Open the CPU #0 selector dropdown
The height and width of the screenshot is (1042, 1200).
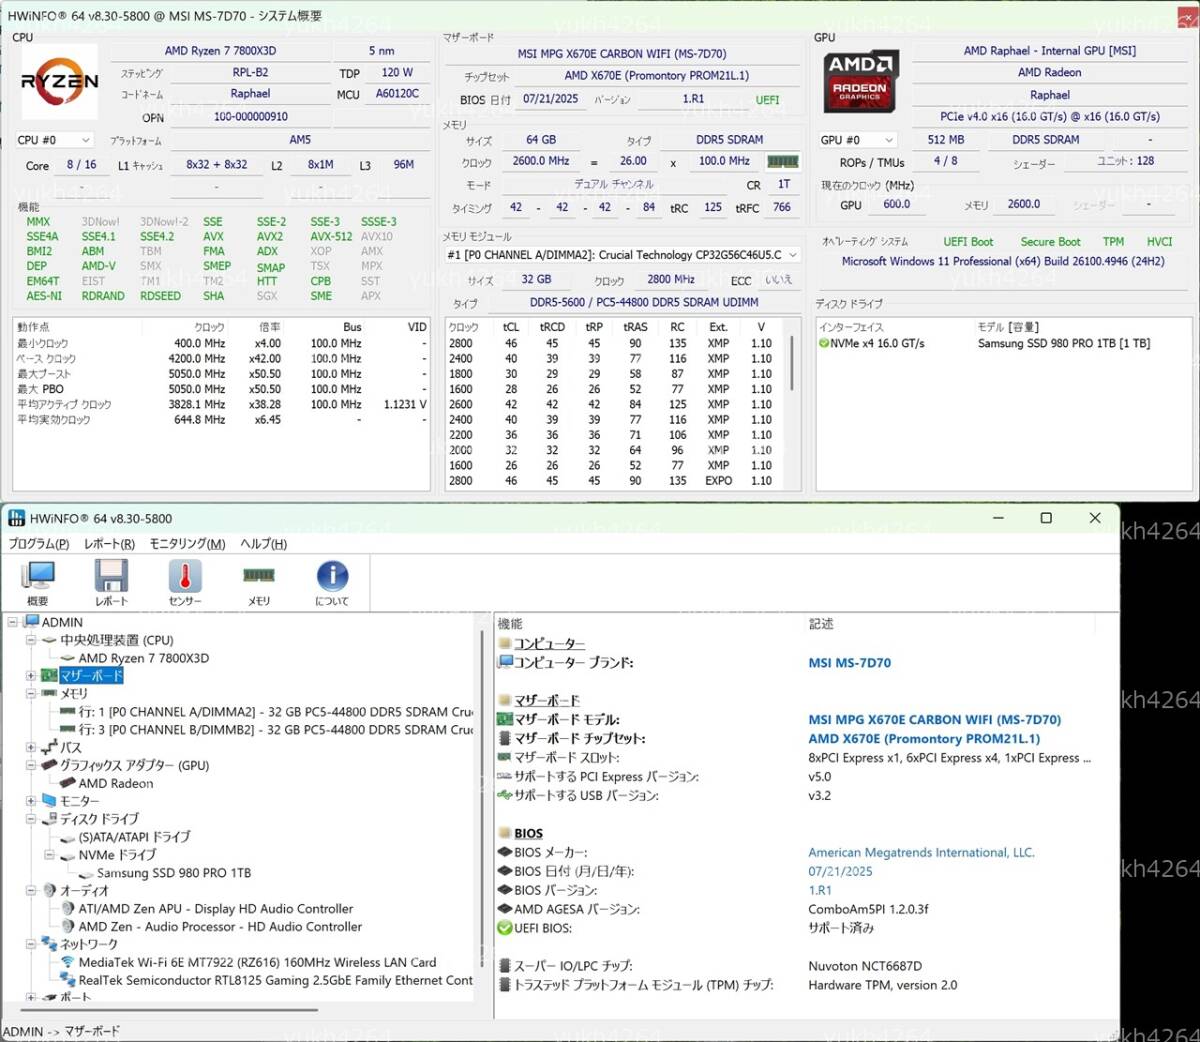click(55, 140)
